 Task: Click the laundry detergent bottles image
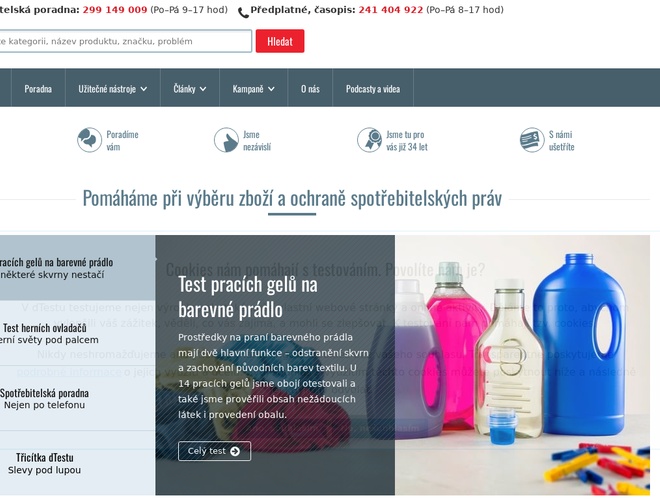[x=522, y=365]
